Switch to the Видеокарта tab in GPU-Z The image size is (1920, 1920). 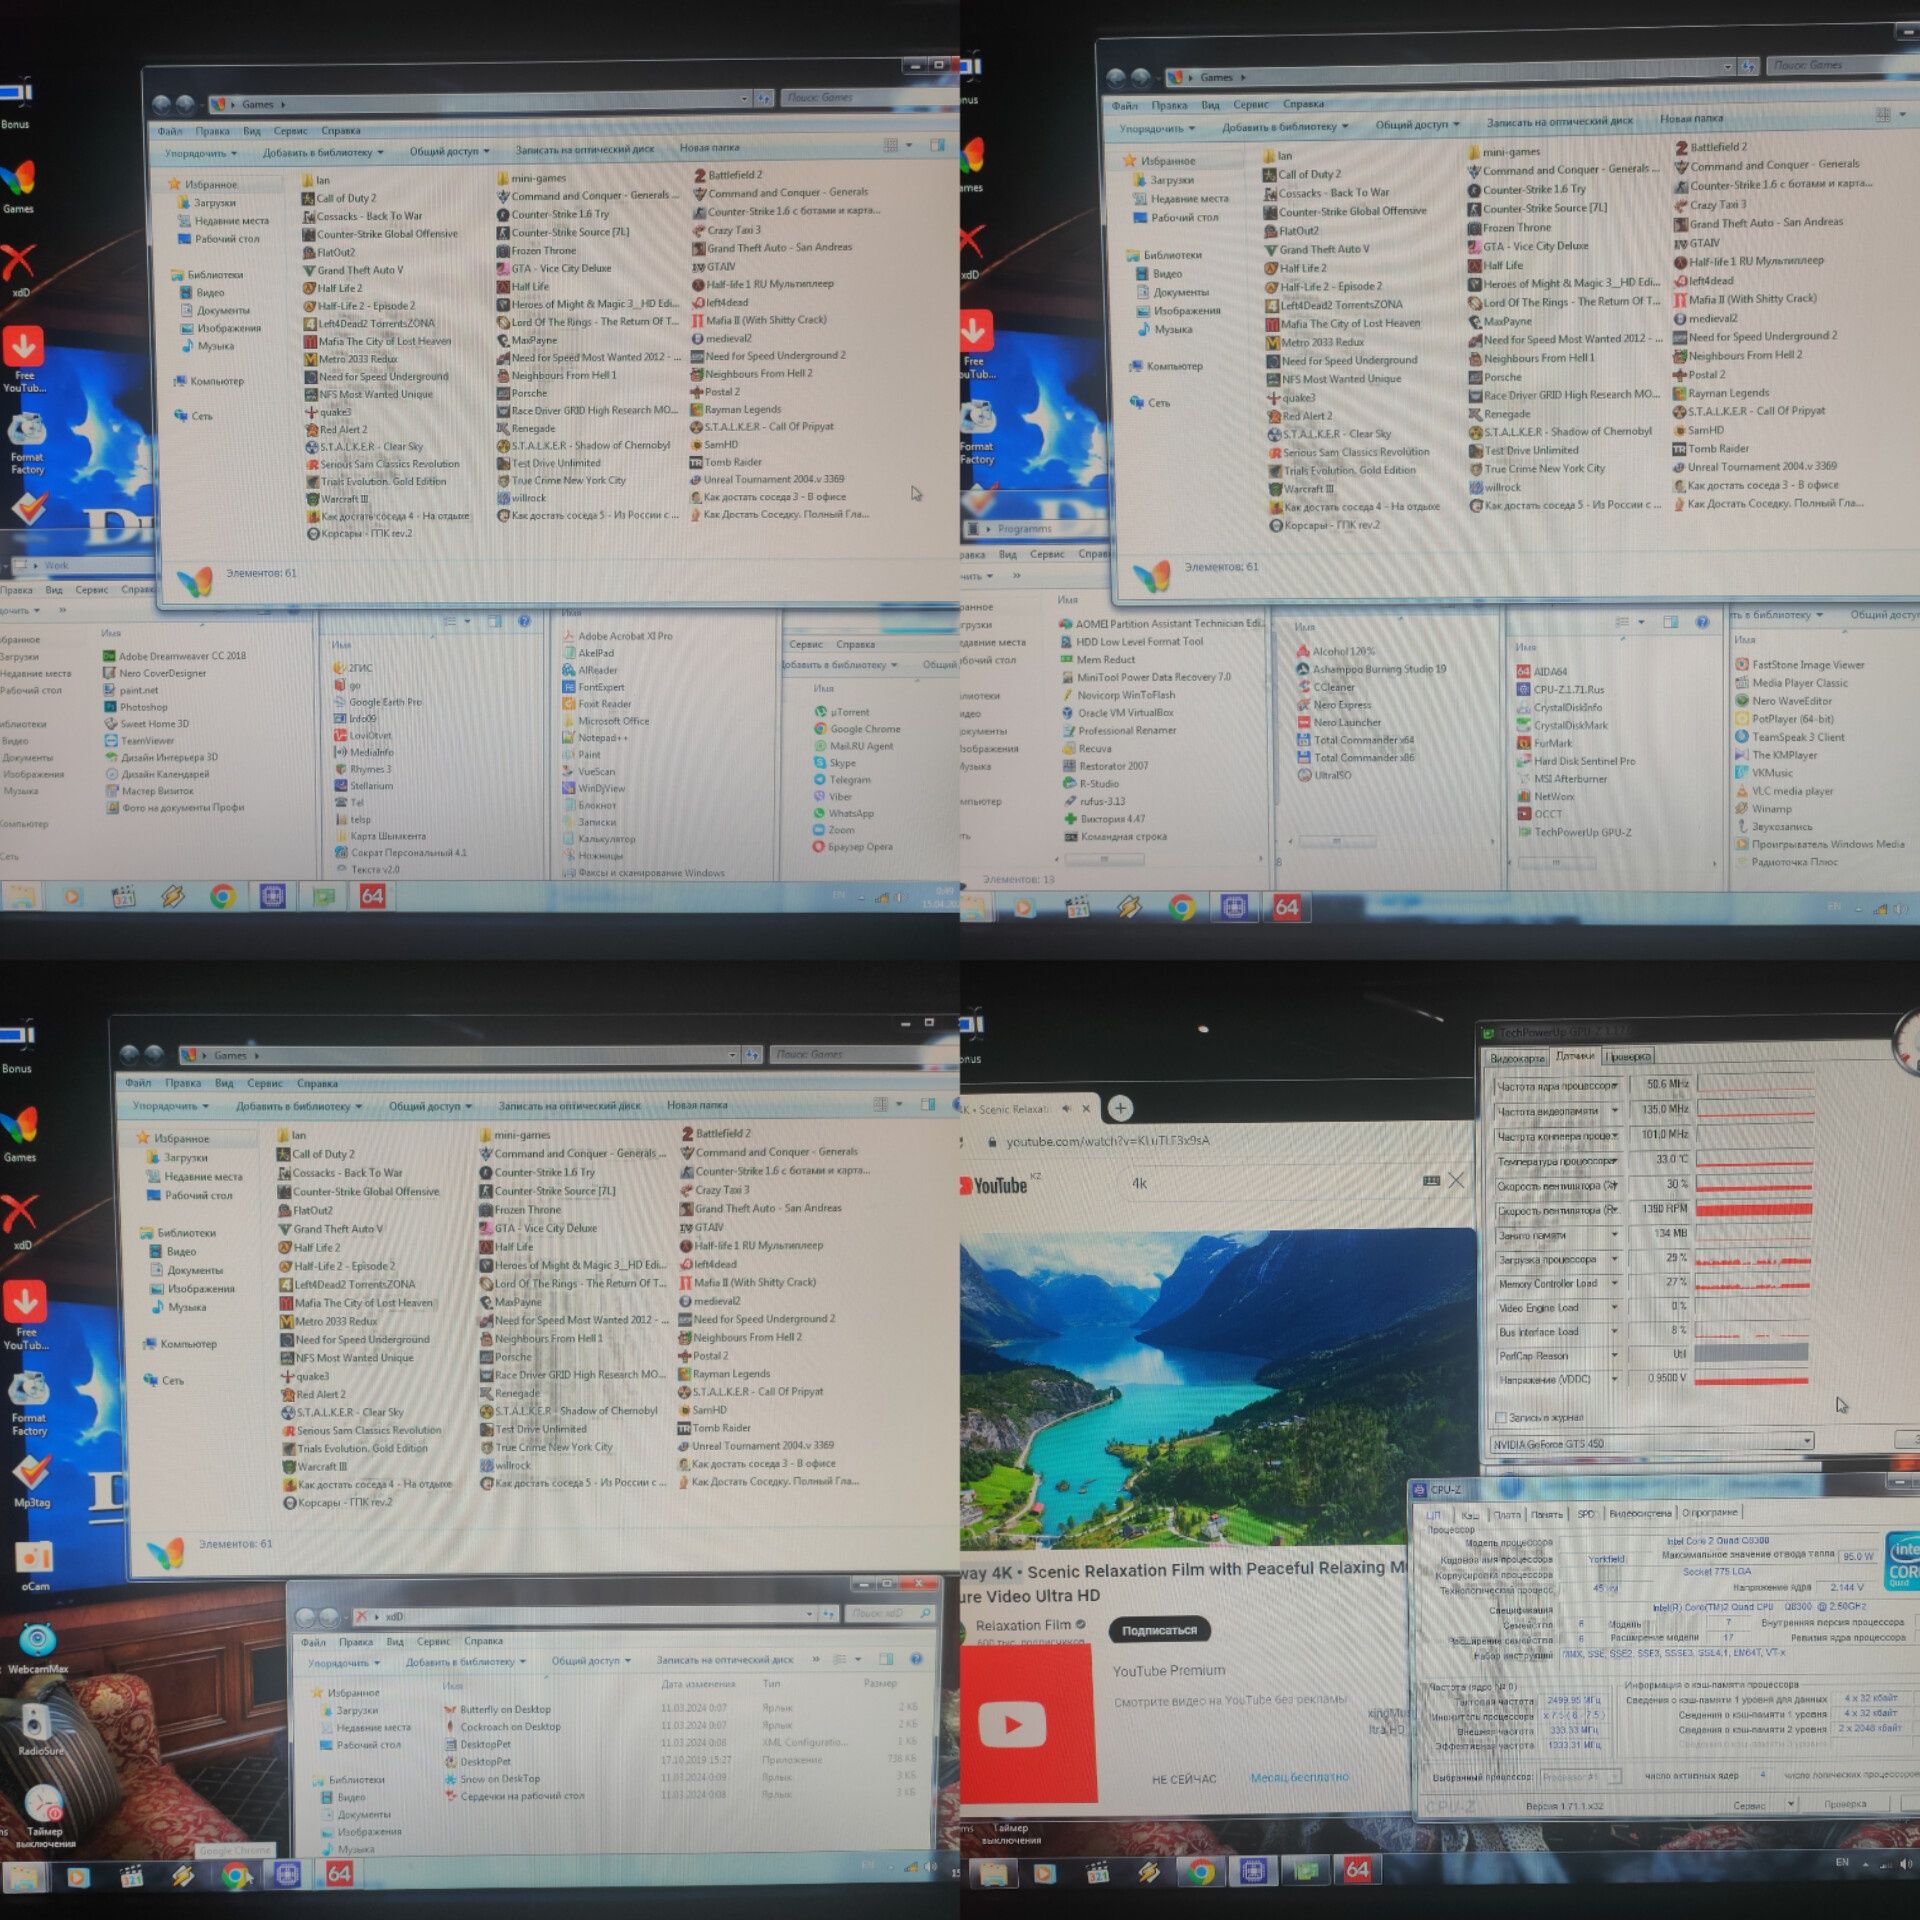pos(1516,1057)
